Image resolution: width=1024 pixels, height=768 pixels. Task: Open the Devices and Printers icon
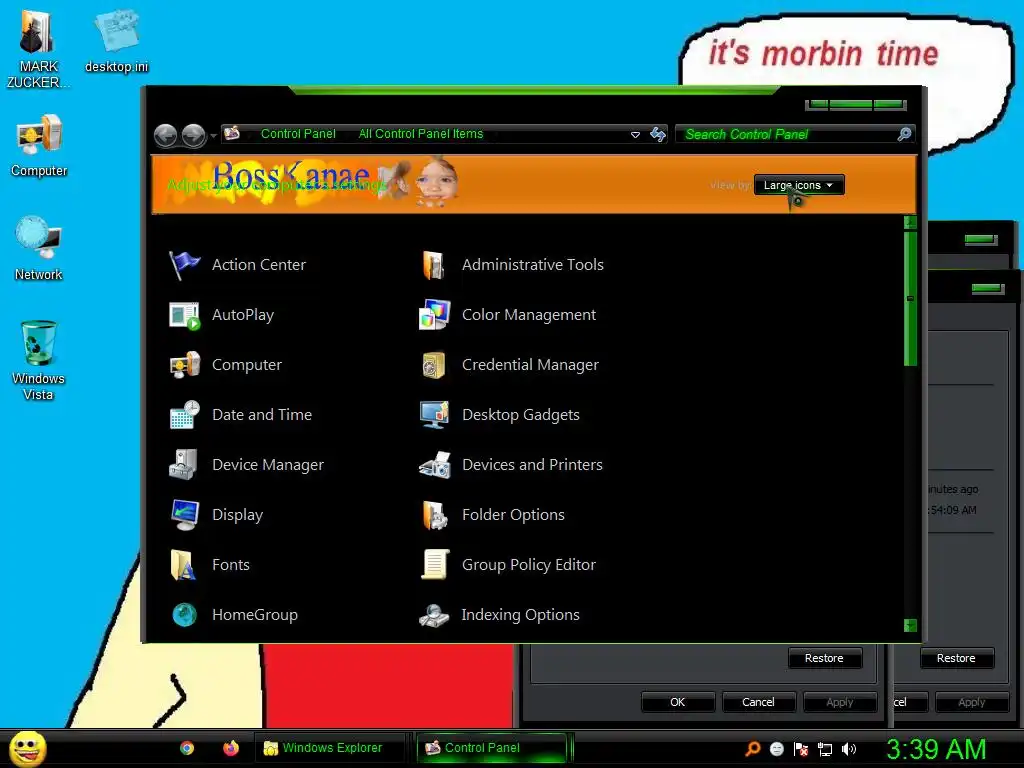tap(434, 465)
